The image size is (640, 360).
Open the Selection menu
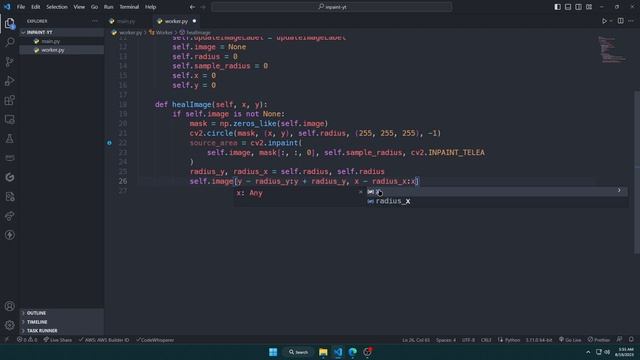(x=57, y=7)
